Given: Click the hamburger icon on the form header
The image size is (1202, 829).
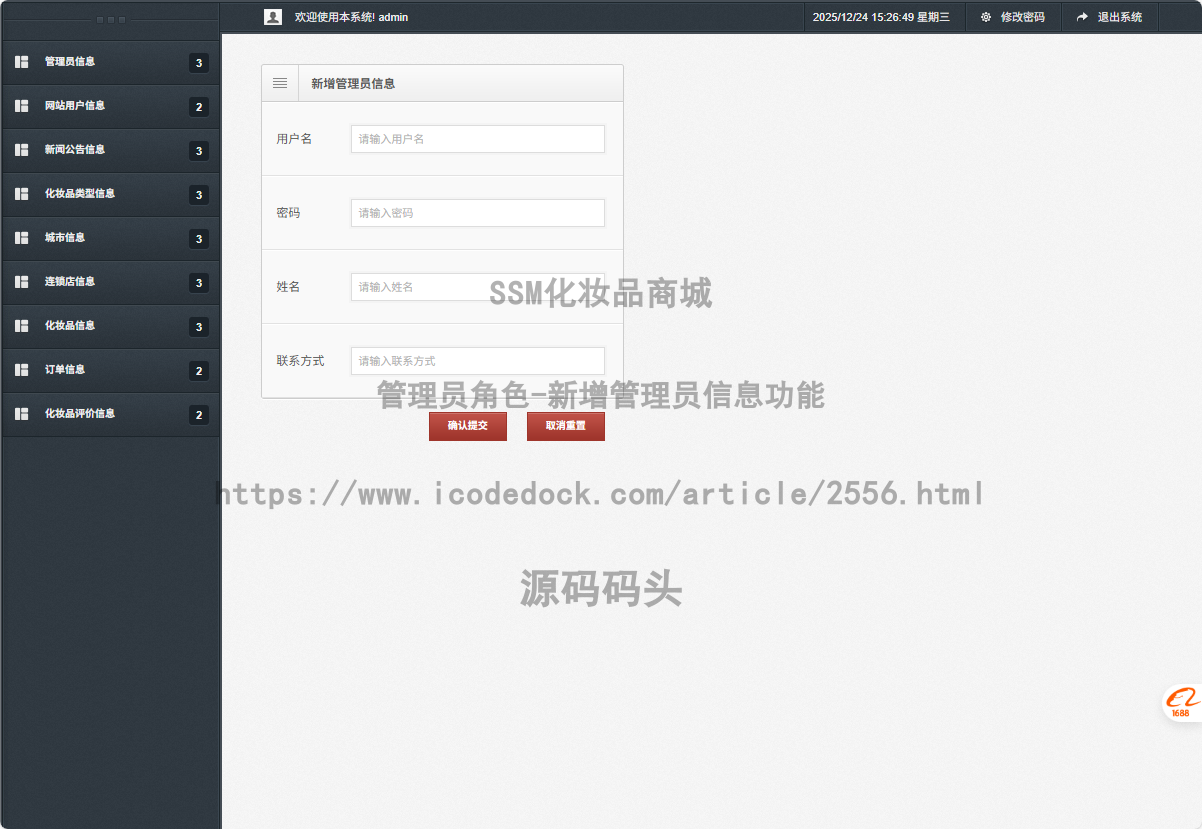Looking at the screenshot, I should (x=280, y=82).
